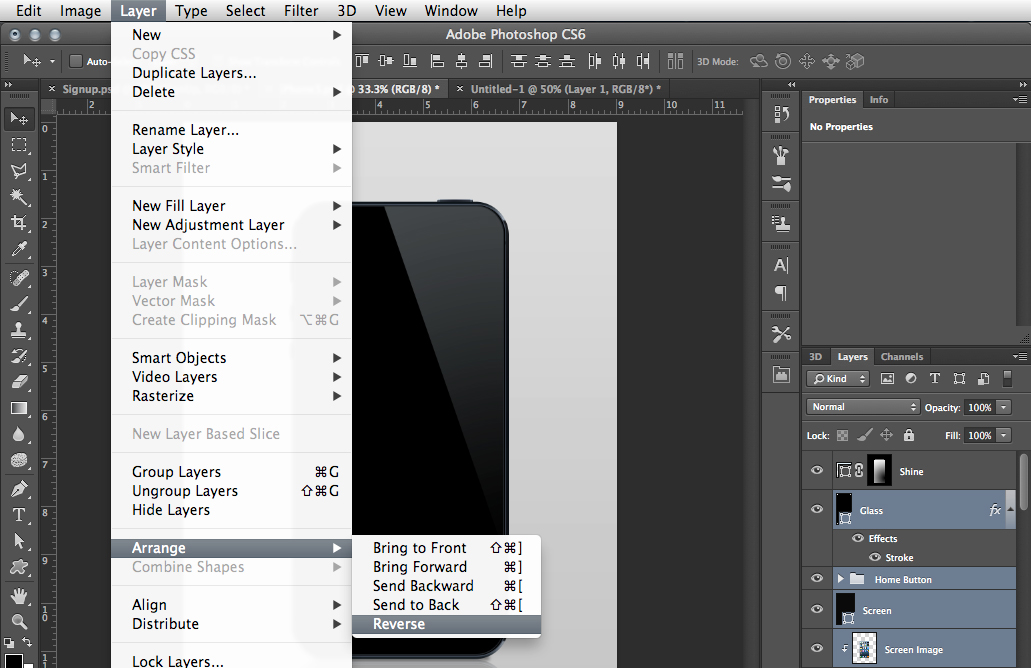The image size is (1031, 668).
Task: Hide the Shine layer
Action: [x=817, y=470]
